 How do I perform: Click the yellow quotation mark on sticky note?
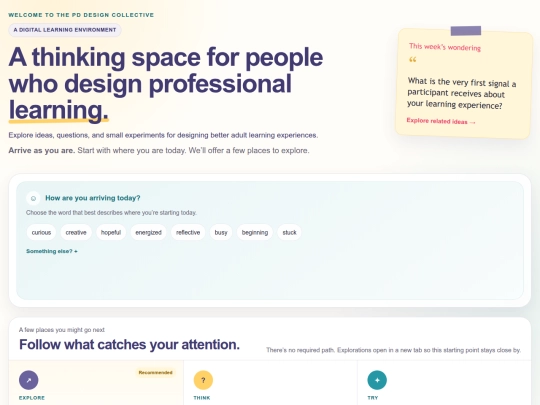point(412,60)
